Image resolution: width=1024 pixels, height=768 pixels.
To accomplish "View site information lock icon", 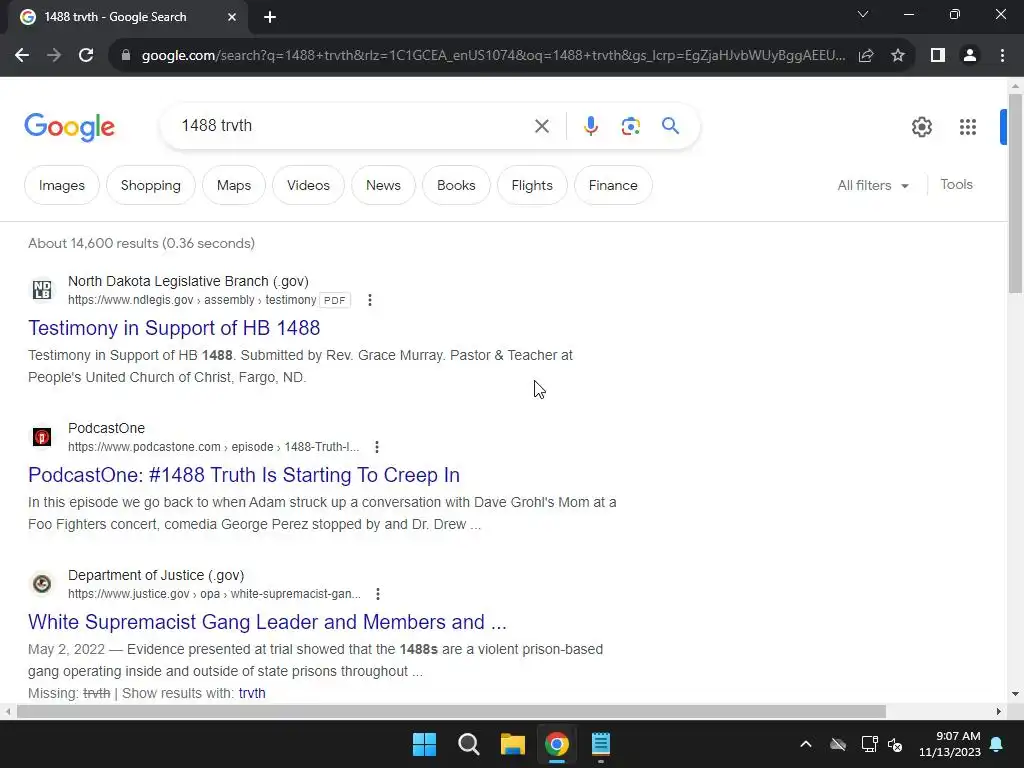I will [x=125, y=56].
